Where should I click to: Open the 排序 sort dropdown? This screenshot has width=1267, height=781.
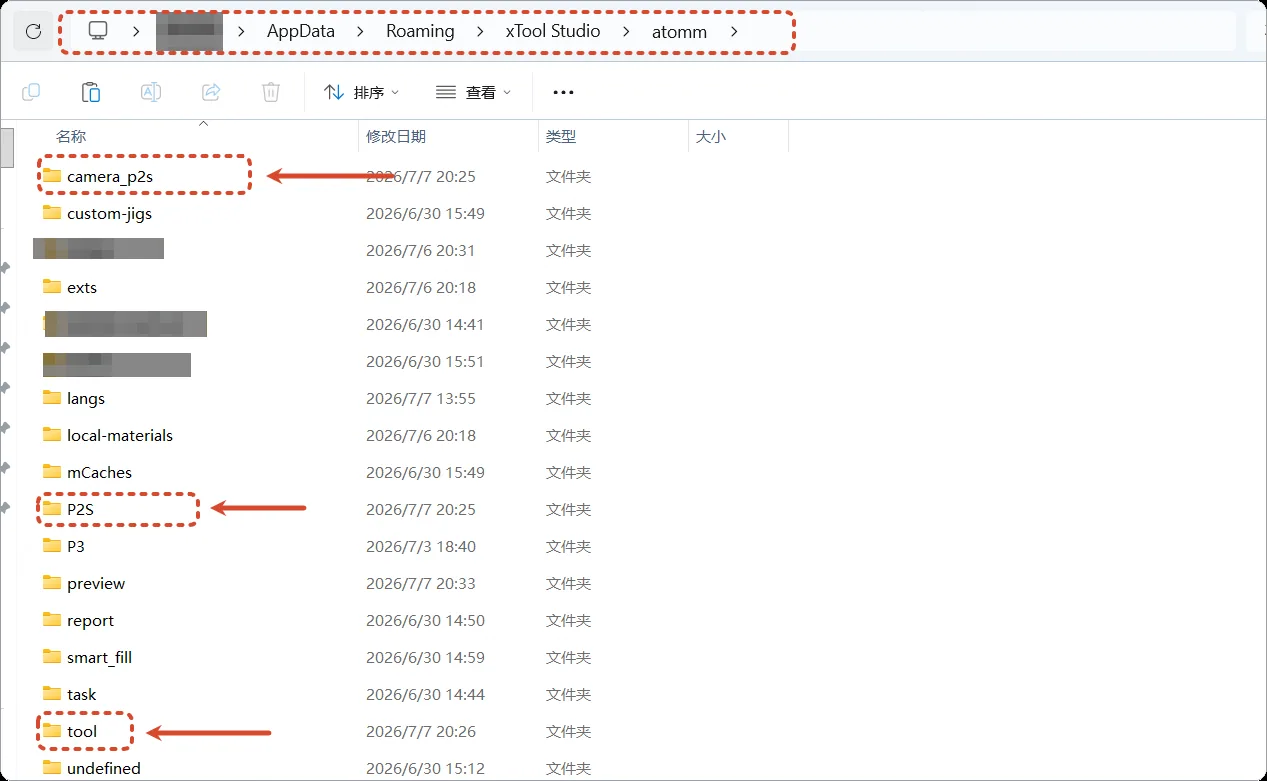click(x=361, y=92)
